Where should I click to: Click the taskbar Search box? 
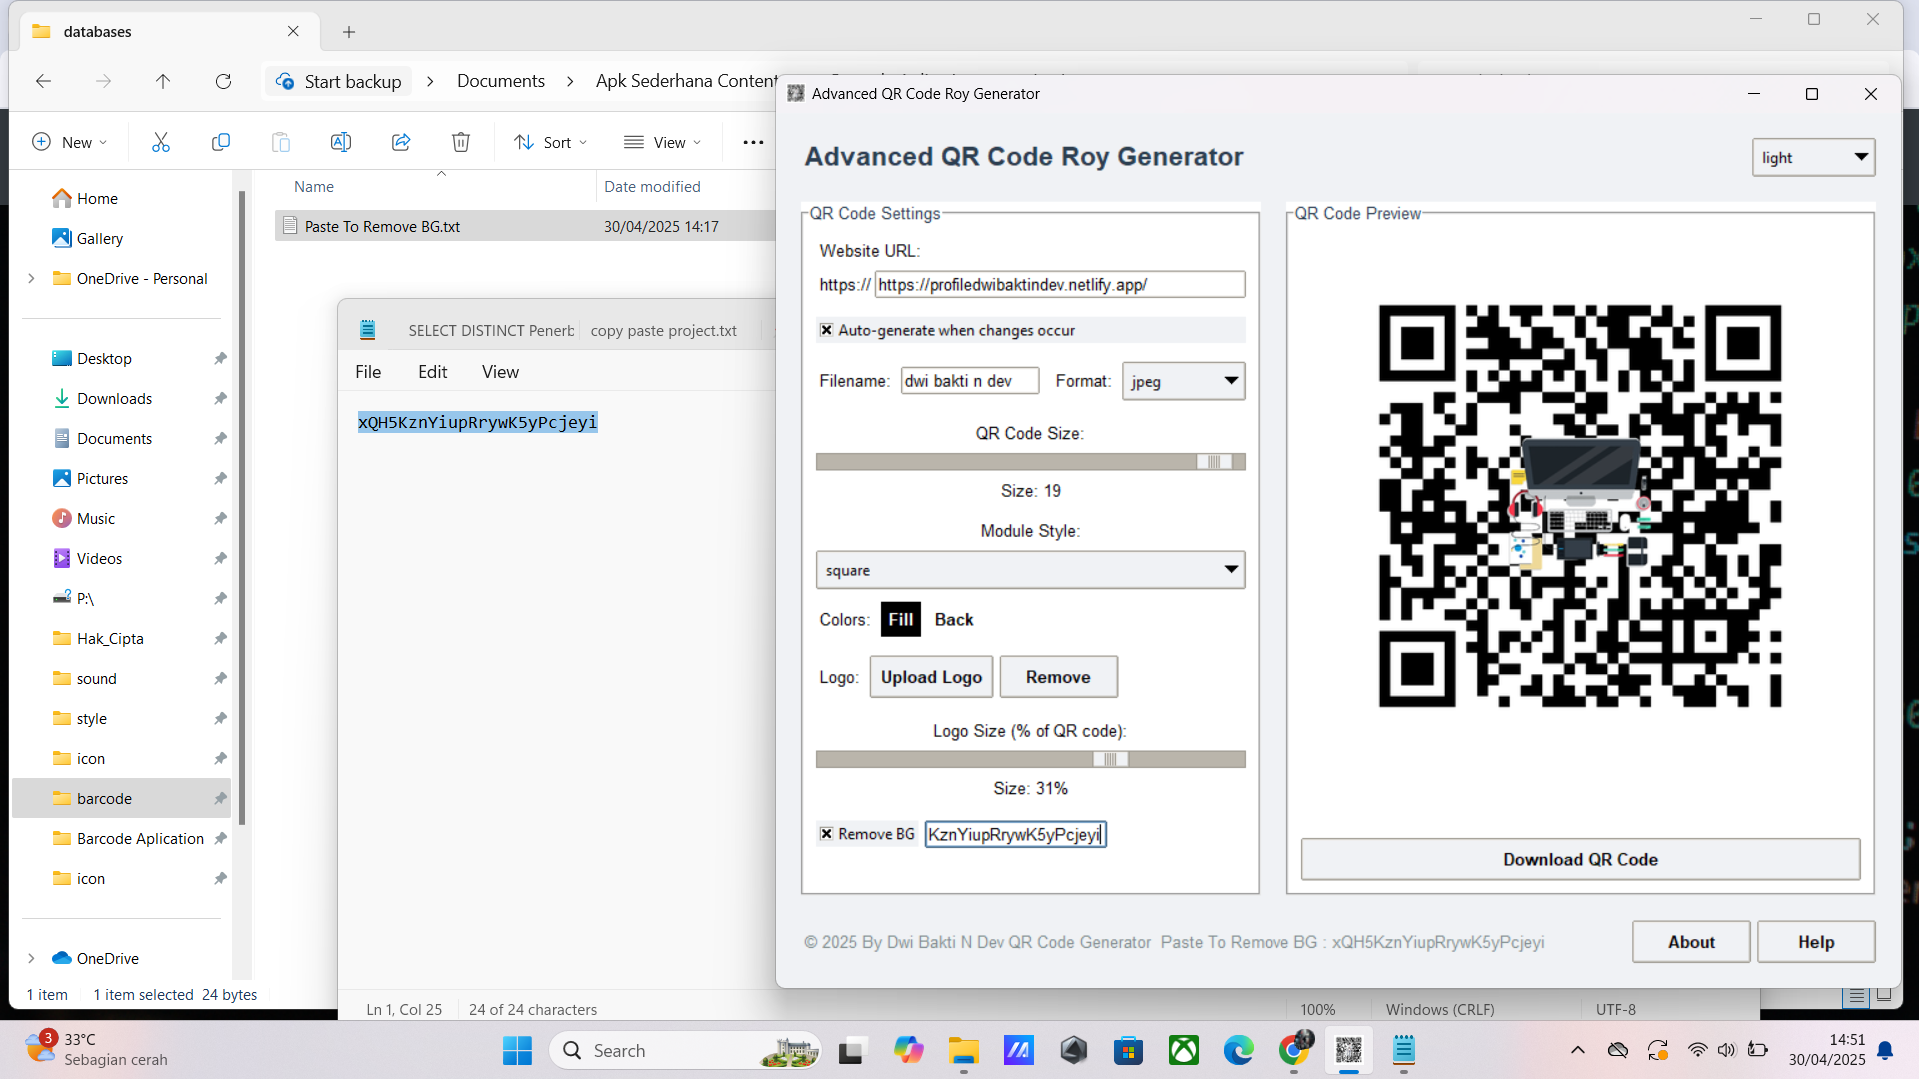click(x=685, y=1051)
